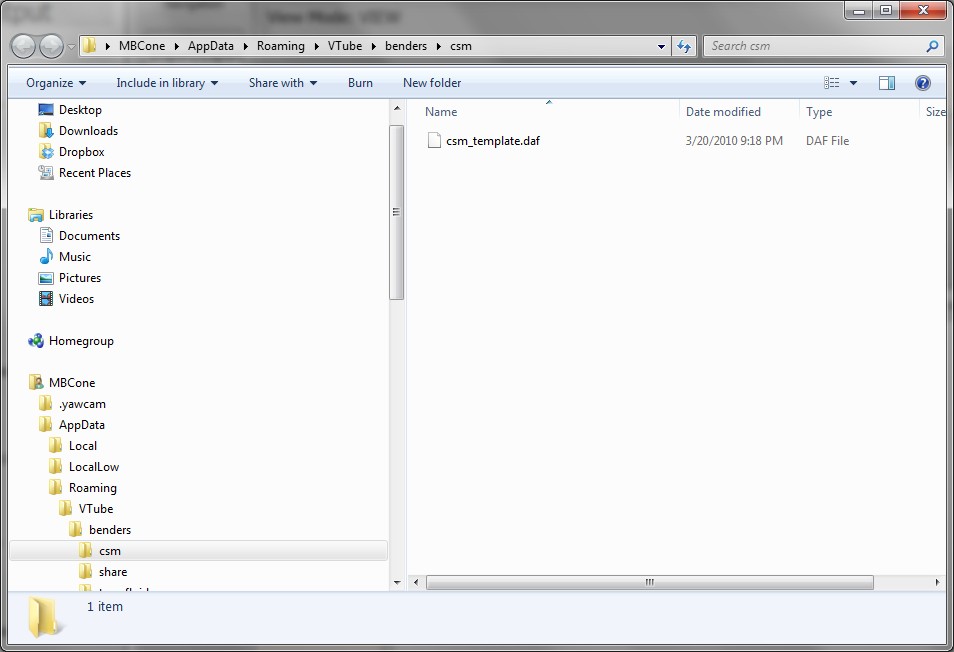Click the Change your view icon

[832, 83]
